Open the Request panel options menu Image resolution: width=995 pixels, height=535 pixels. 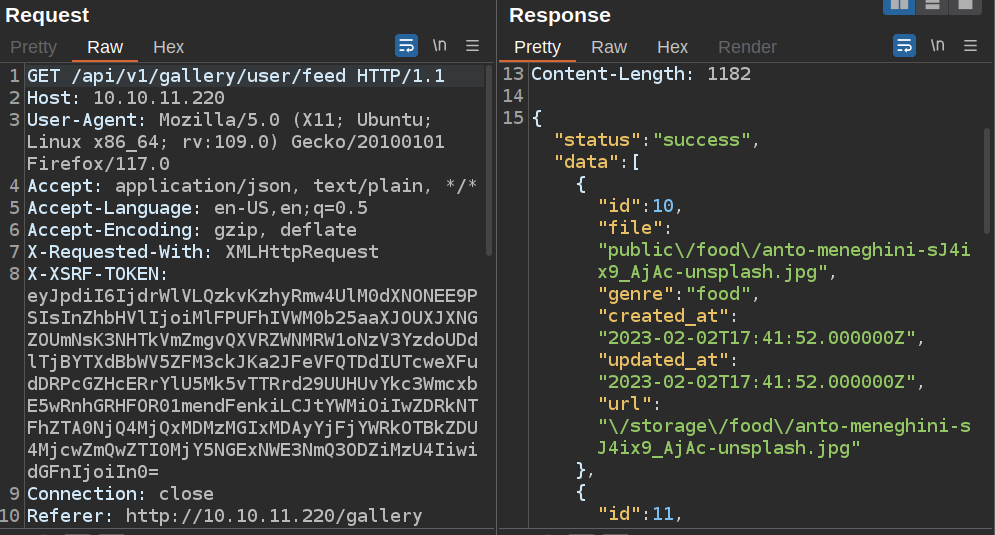473,46
